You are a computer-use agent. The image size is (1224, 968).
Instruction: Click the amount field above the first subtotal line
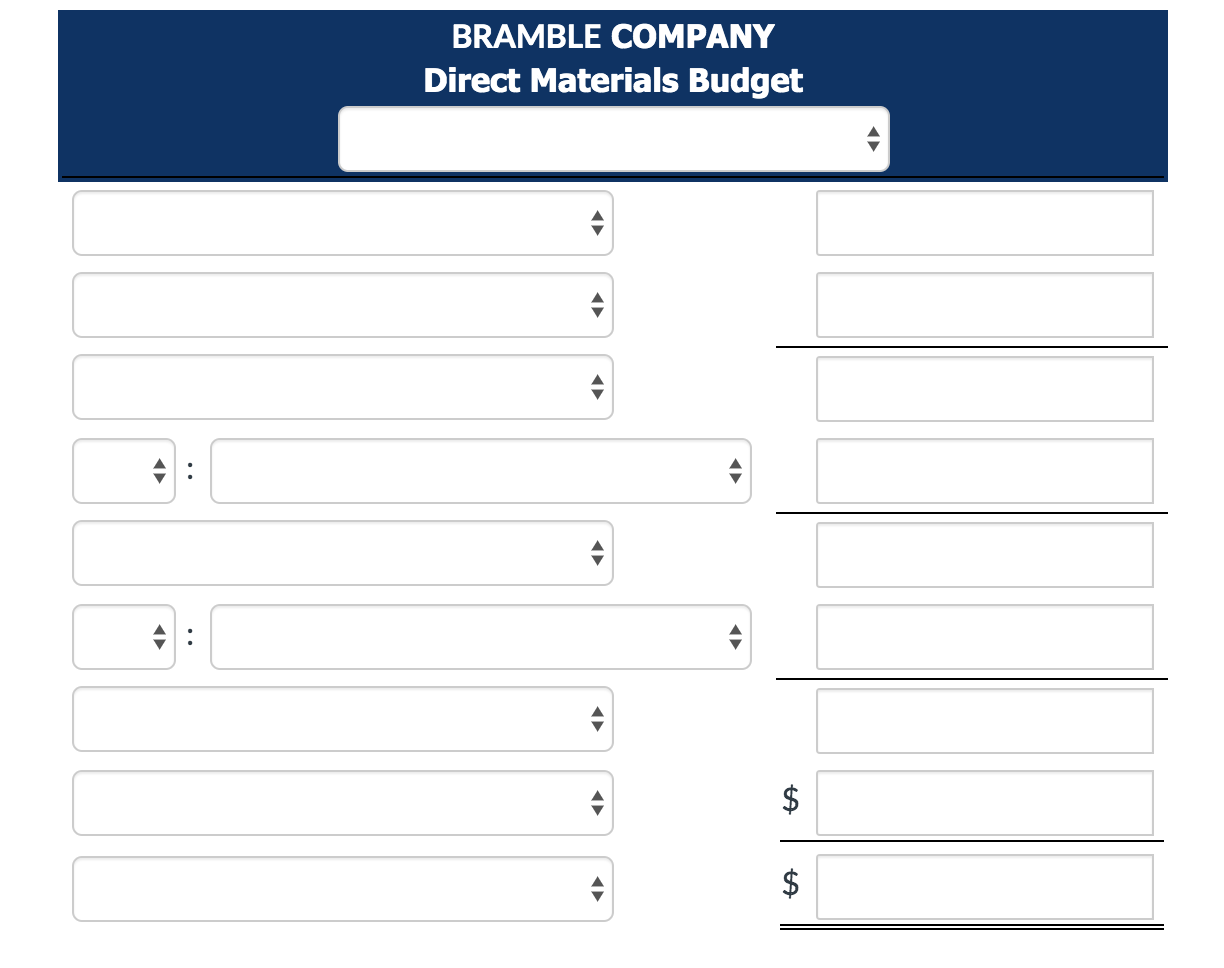point(985,305)
